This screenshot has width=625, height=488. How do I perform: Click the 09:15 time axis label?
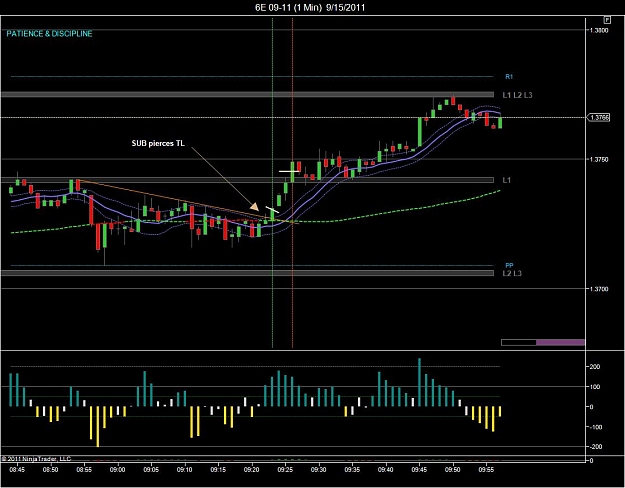pyautogui.click(x=218, y=470)
